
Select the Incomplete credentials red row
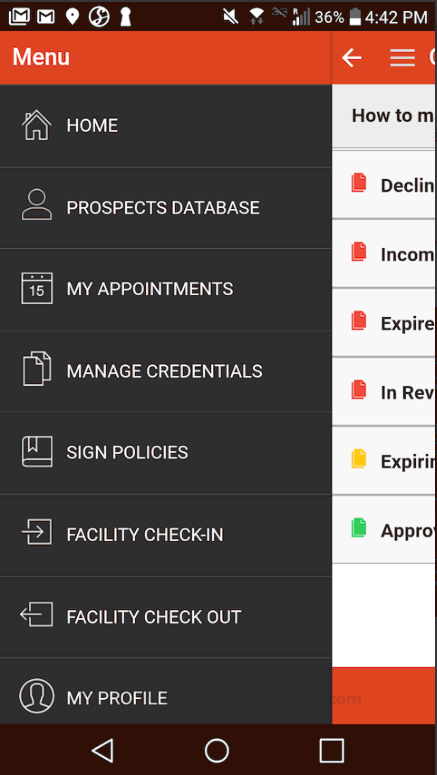[x=384, y=254]
